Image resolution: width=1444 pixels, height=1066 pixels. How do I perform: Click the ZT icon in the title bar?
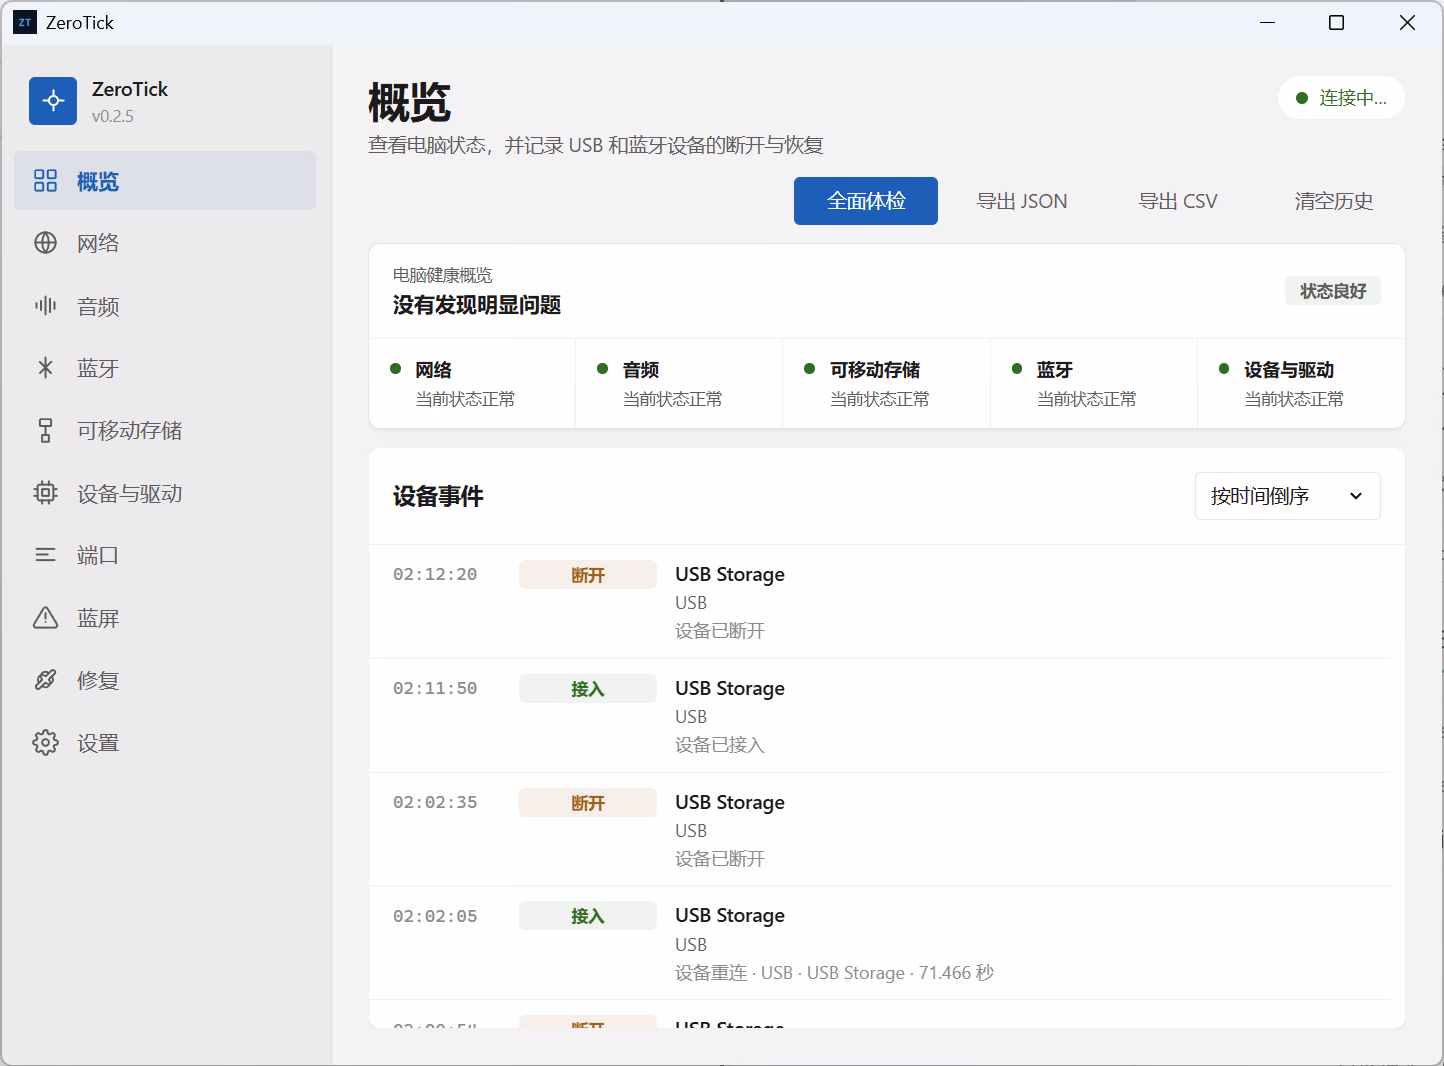click(x=25, y=22)
